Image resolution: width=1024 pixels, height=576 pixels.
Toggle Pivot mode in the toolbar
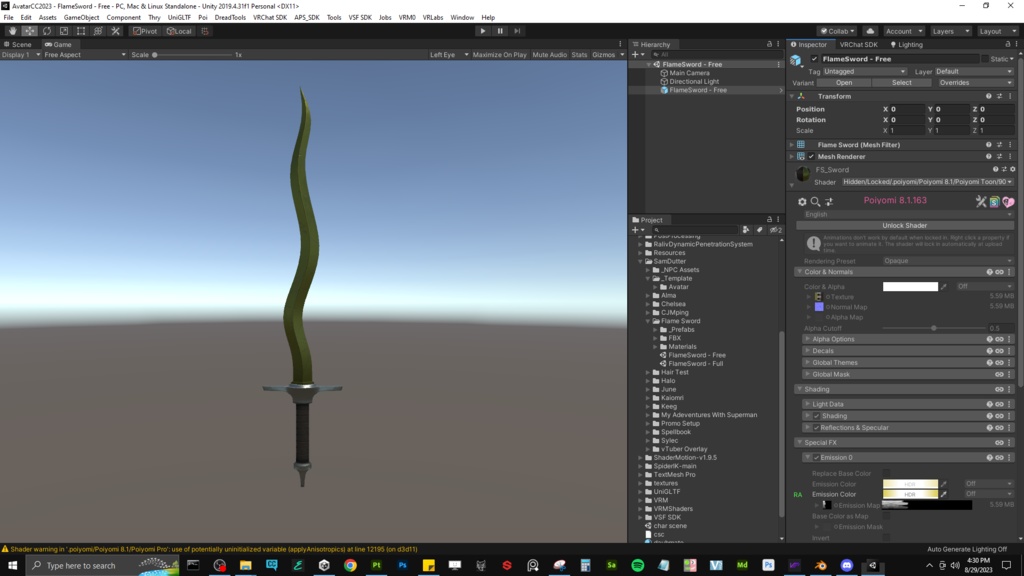[143, 31]
